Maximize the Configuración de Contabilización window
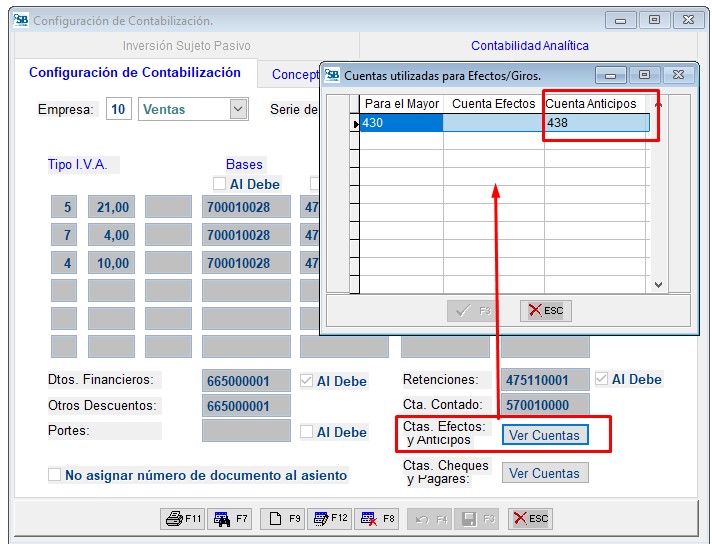 pos(654,20)
